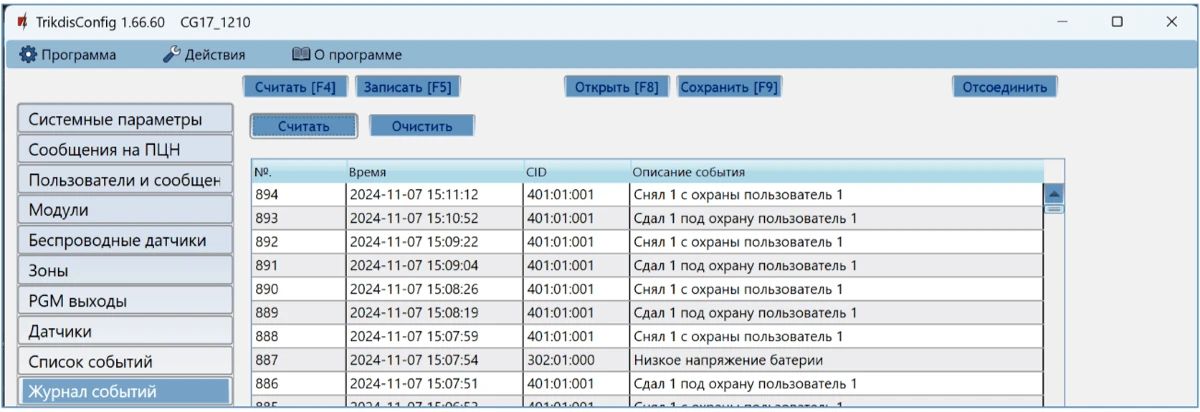The height and width of the screenshot is (412, 1200).
Task: Click Считать button above event log
Action: 304,126
